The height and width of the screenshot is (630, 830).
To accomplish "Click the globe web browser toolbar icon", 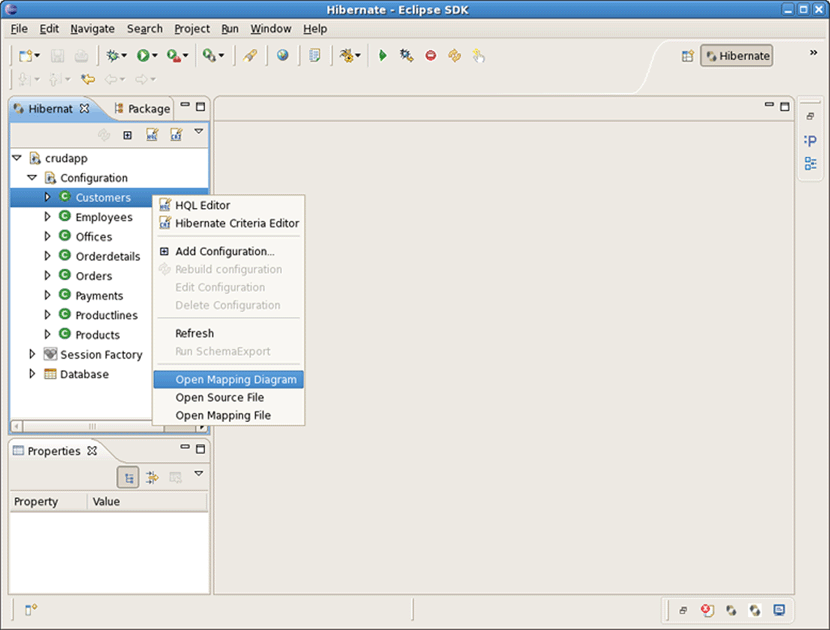I will (x=283, y=56).
